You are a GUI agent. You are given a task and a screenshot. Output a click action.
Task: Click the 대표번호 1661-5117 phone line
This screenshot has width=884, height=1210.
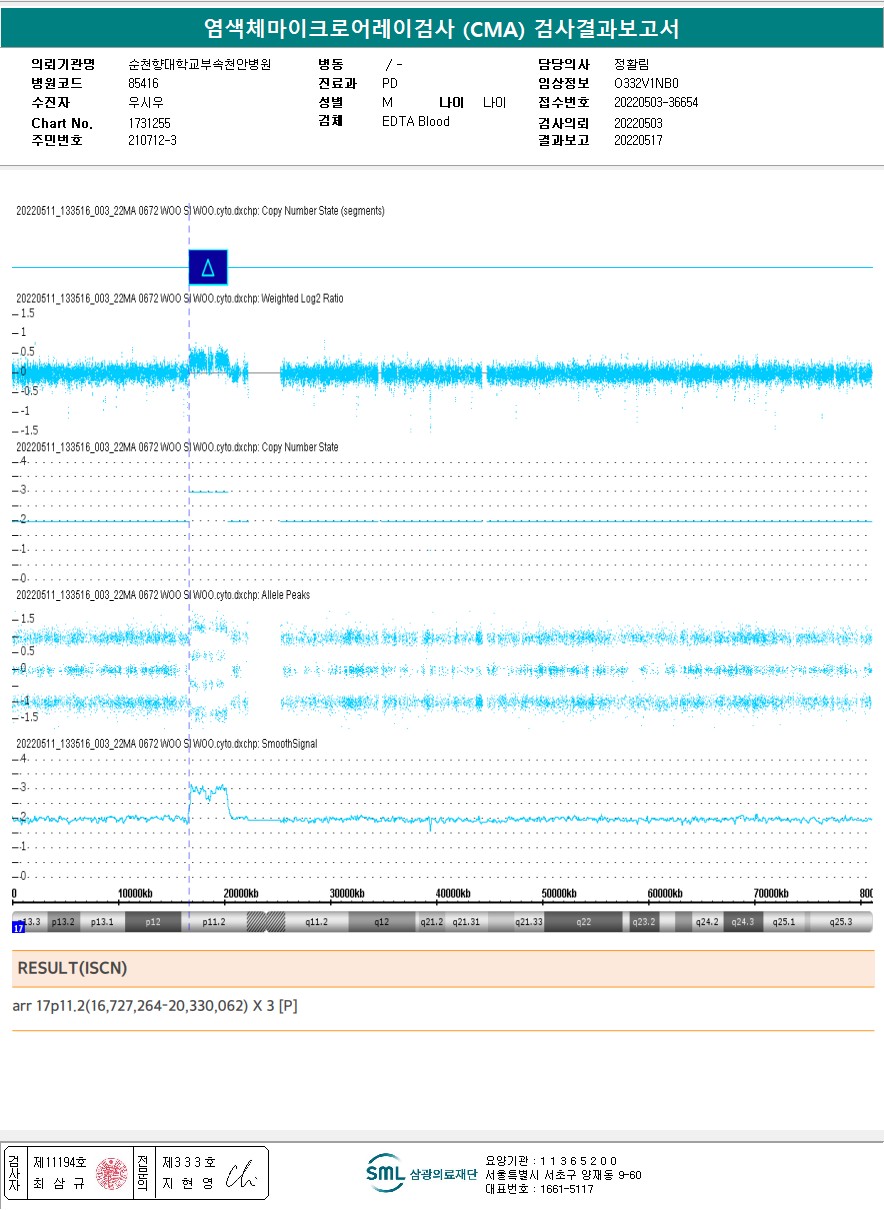539,1189
